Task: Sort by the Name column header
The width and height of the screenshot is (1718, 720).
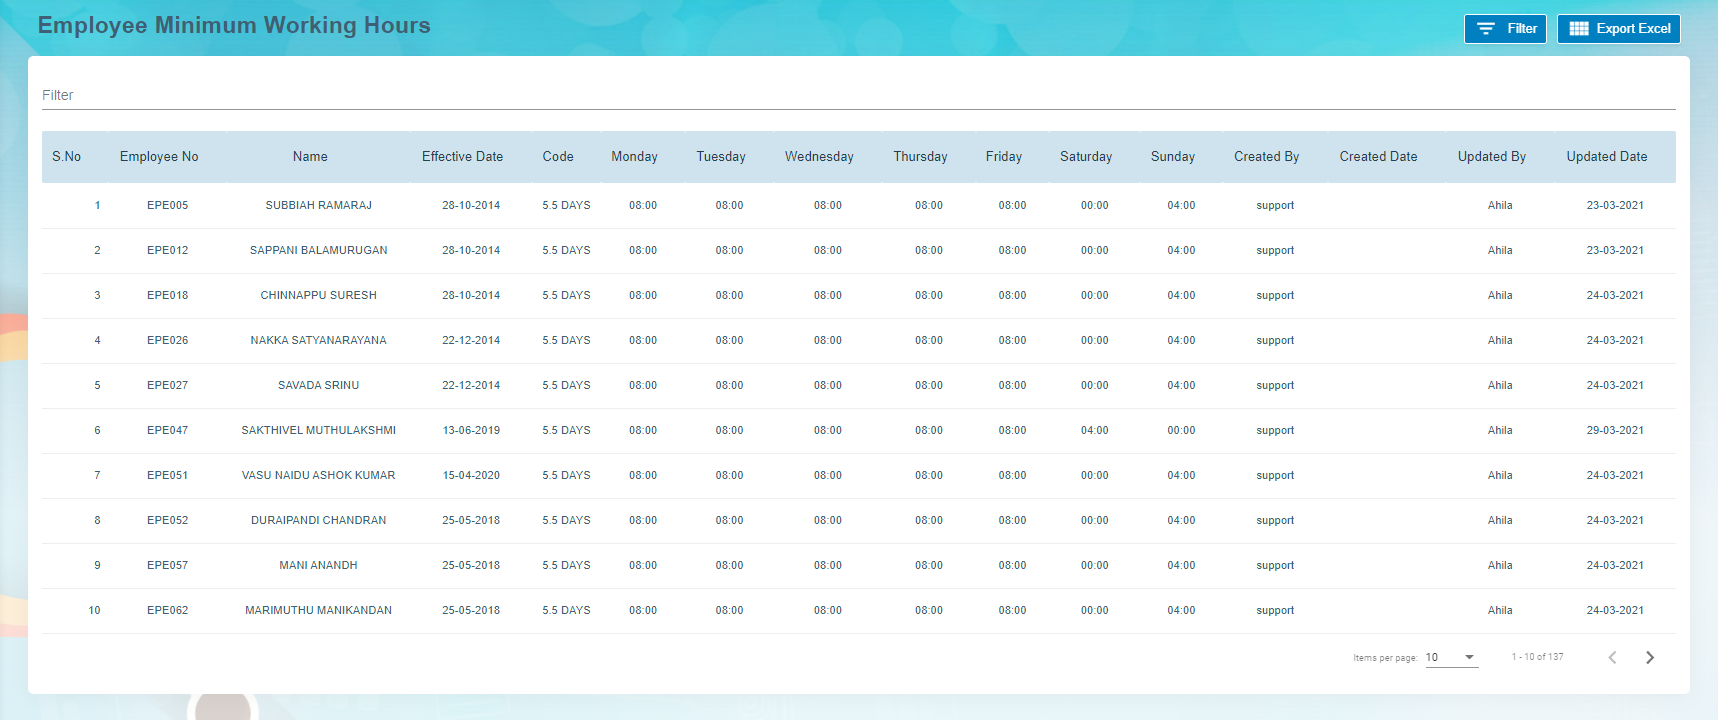Action: coord(310,157)
